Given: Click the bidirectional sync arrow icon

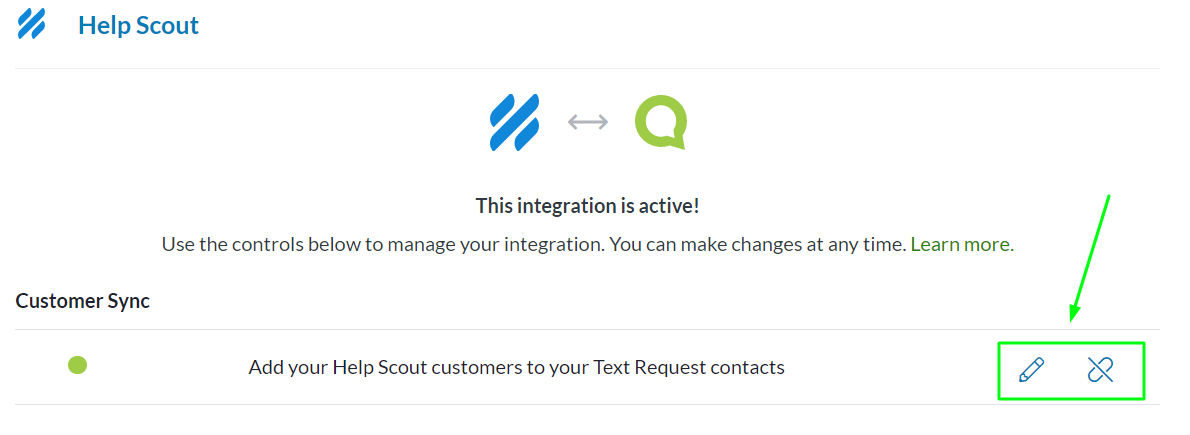Looking at the screenshot, I should 588,122.
